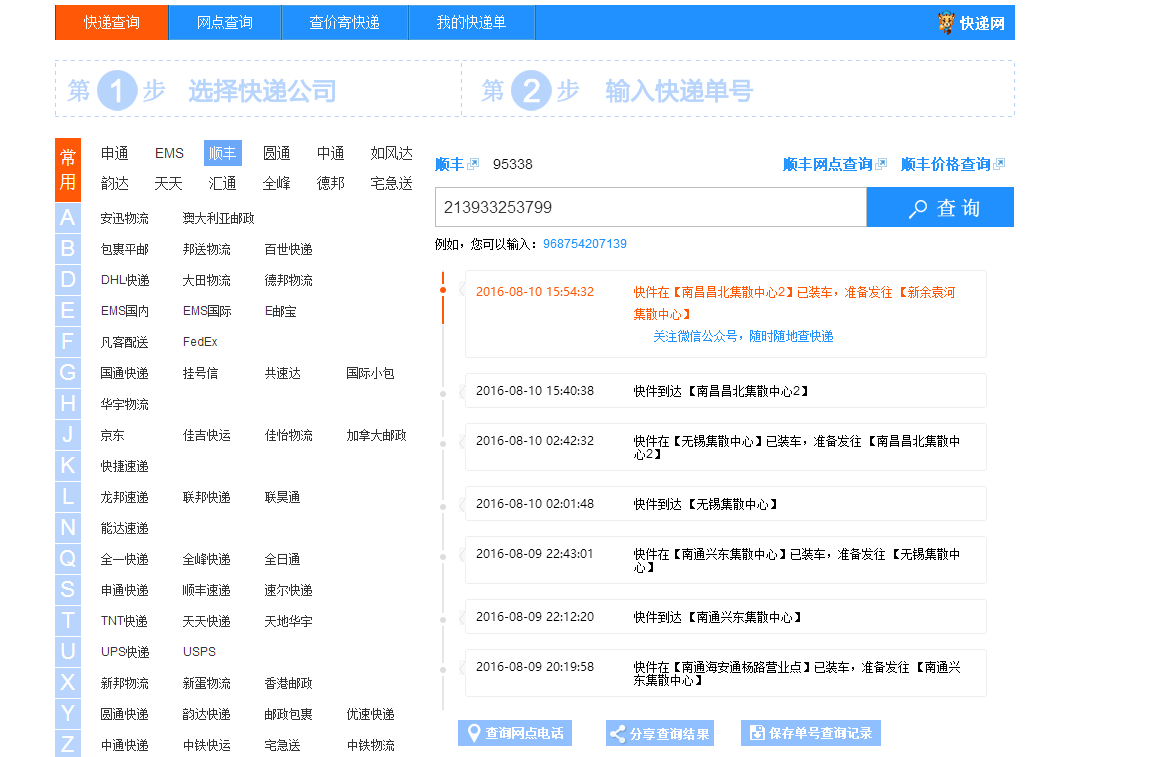Switch to the 网点查询 tab

(225, 22)
